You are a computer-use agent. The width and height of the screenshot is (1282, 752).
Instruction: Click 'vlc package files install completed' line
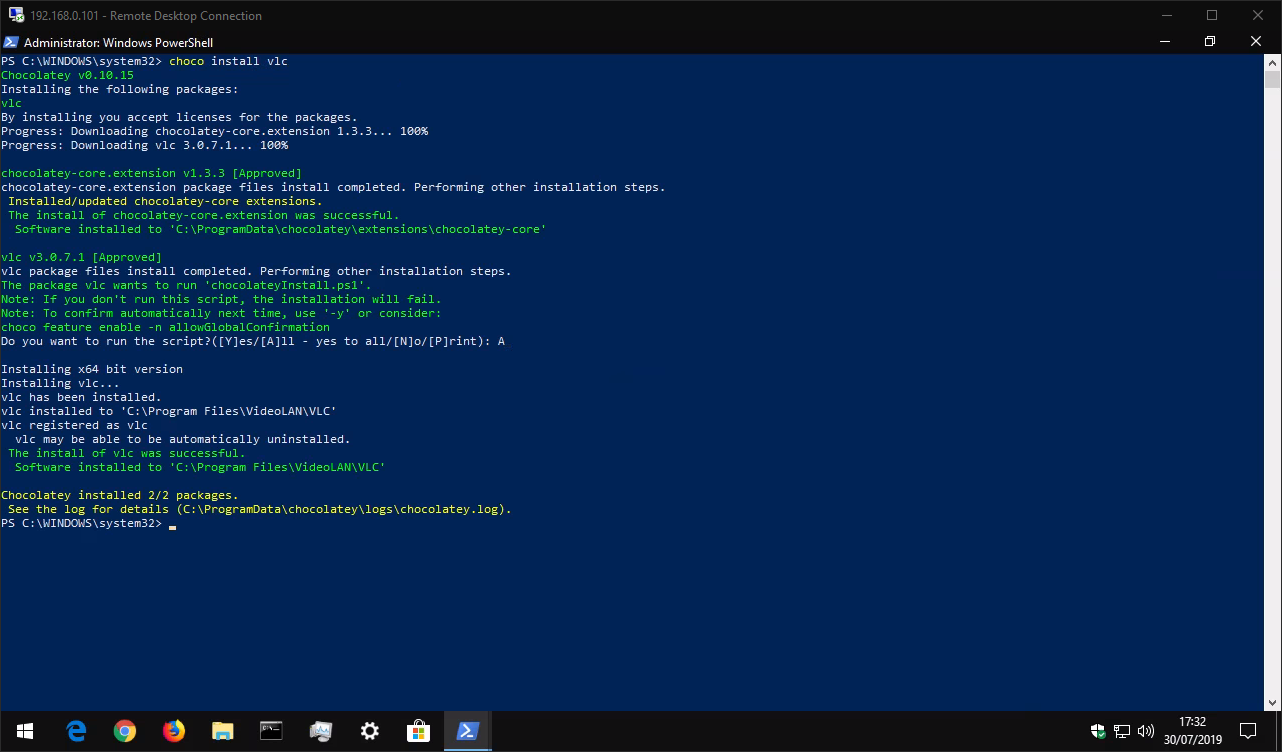click(256, 271)
